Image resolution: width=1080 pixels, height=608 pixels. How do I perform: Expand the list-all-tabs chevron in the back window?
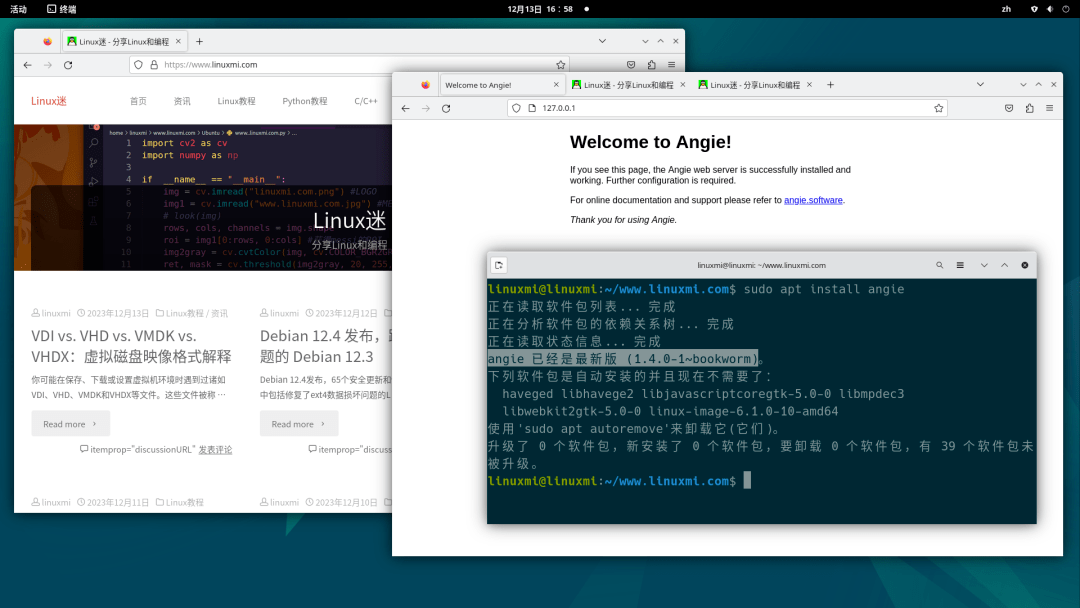[x=601, y=41]
